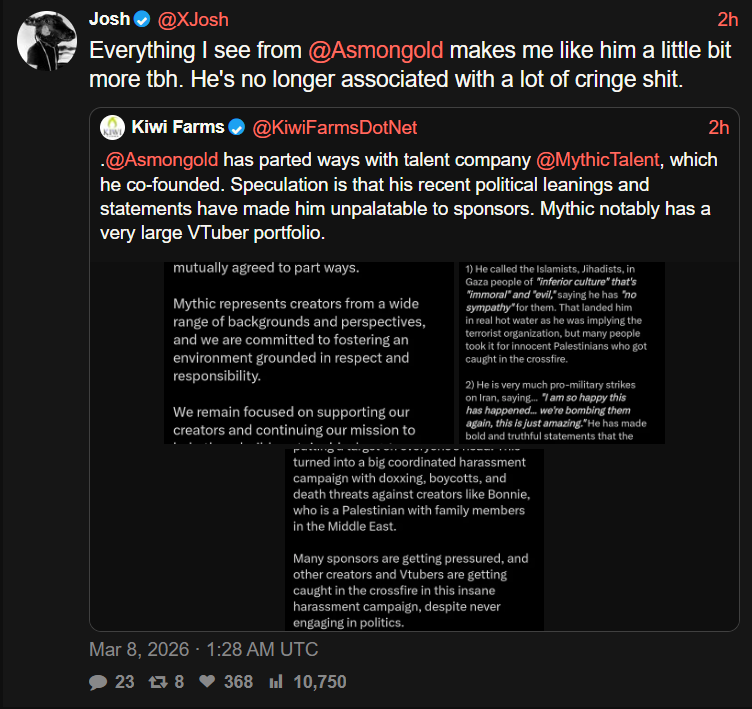
Task: Click the Josh display name
Action: click(x=109, y=19)
